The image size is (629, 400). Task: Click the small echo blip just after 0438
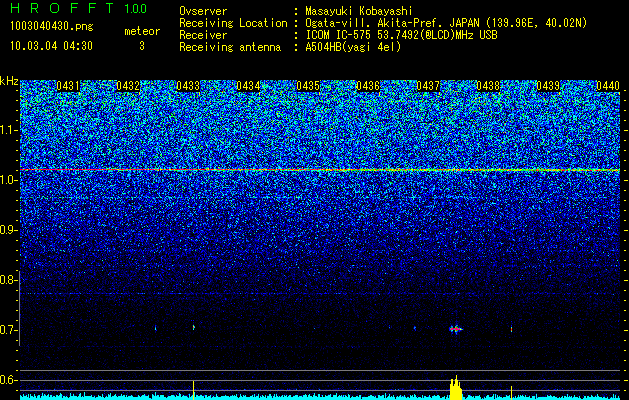[x=511, y=329]
